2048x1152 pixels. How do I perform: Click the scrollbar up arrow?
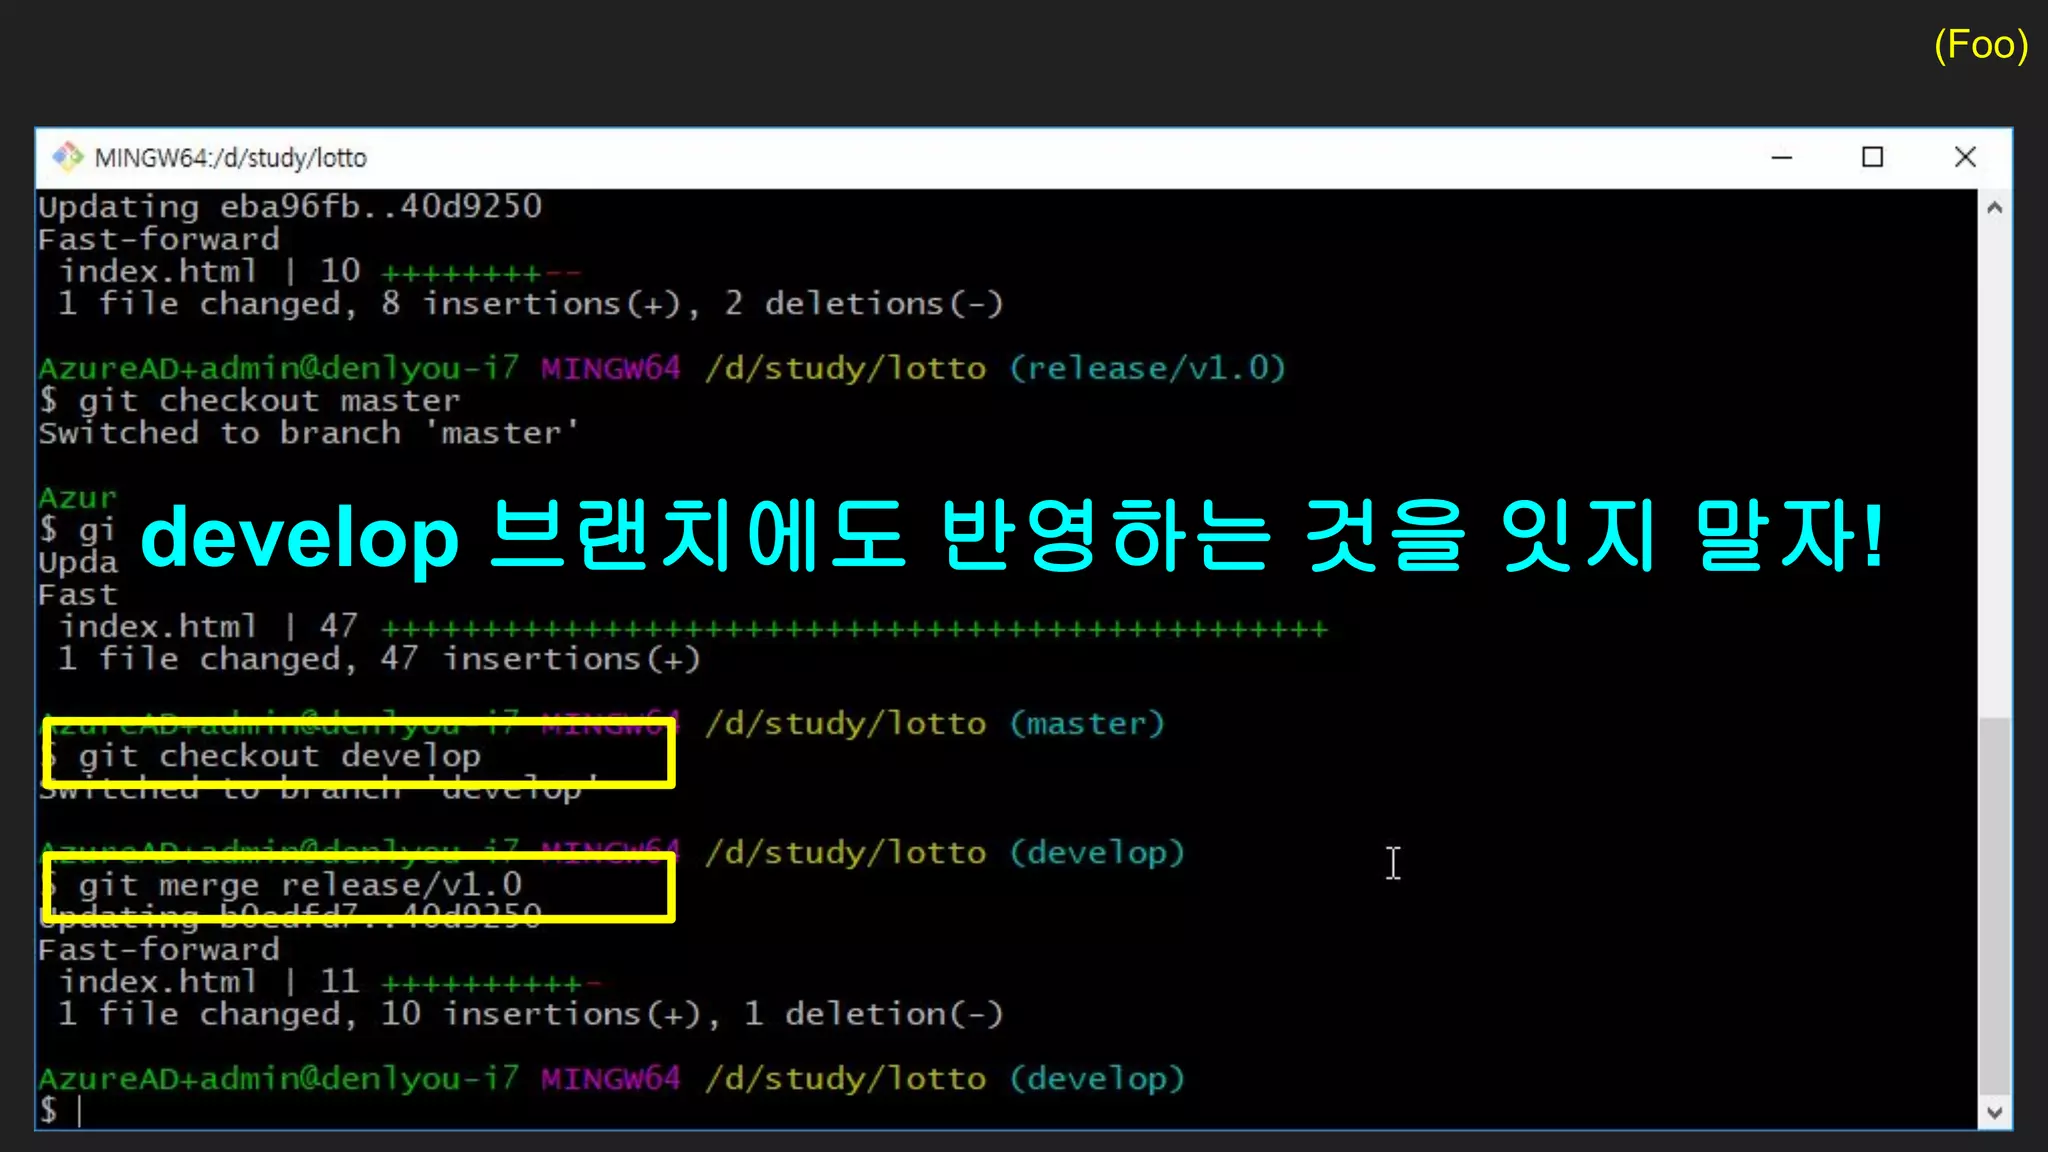pyautogui.click(x=1994, y=208)
